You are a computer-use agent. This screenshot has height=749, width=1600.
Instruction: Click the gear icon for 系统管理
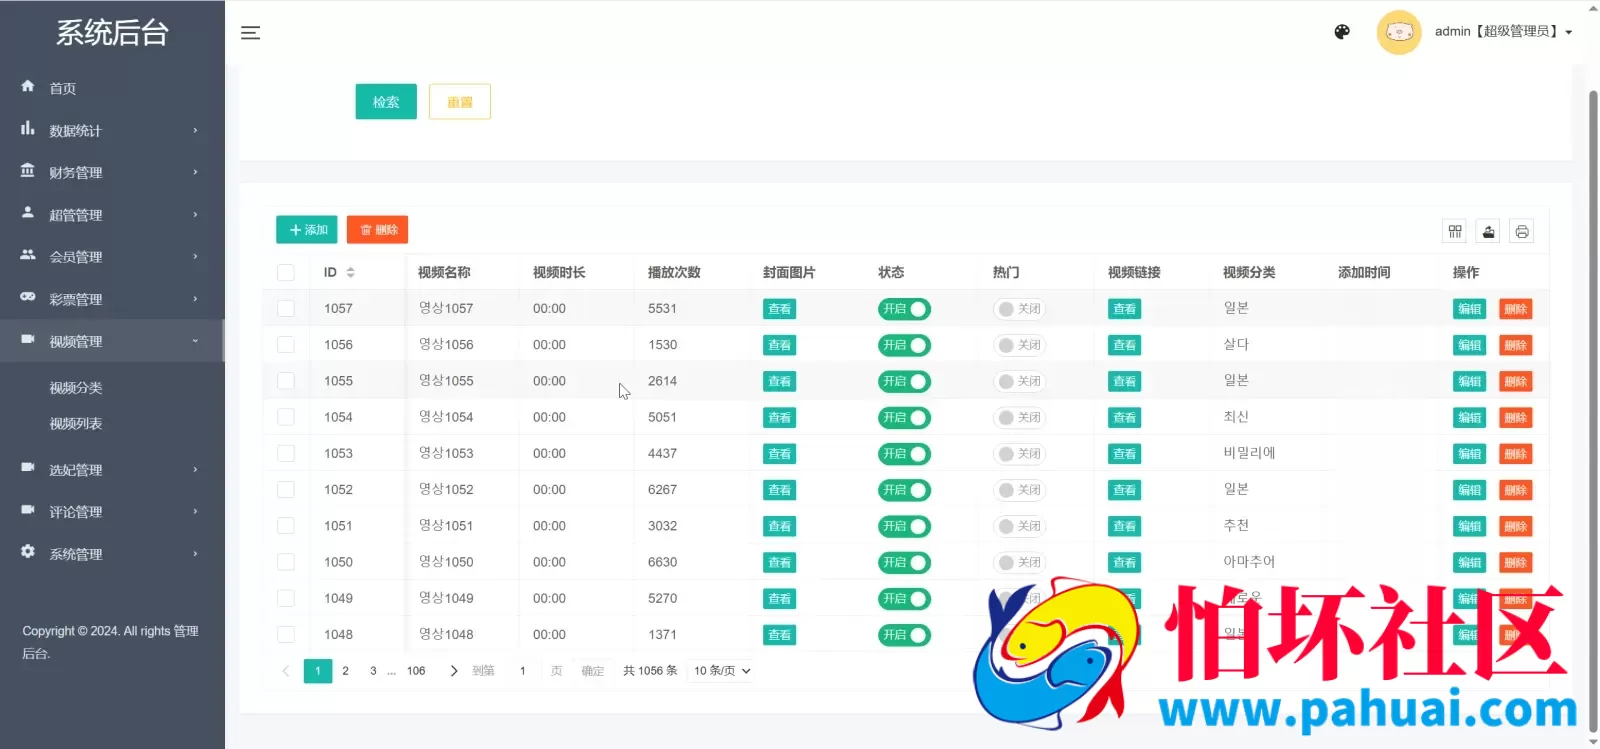(x=28, y=551)
